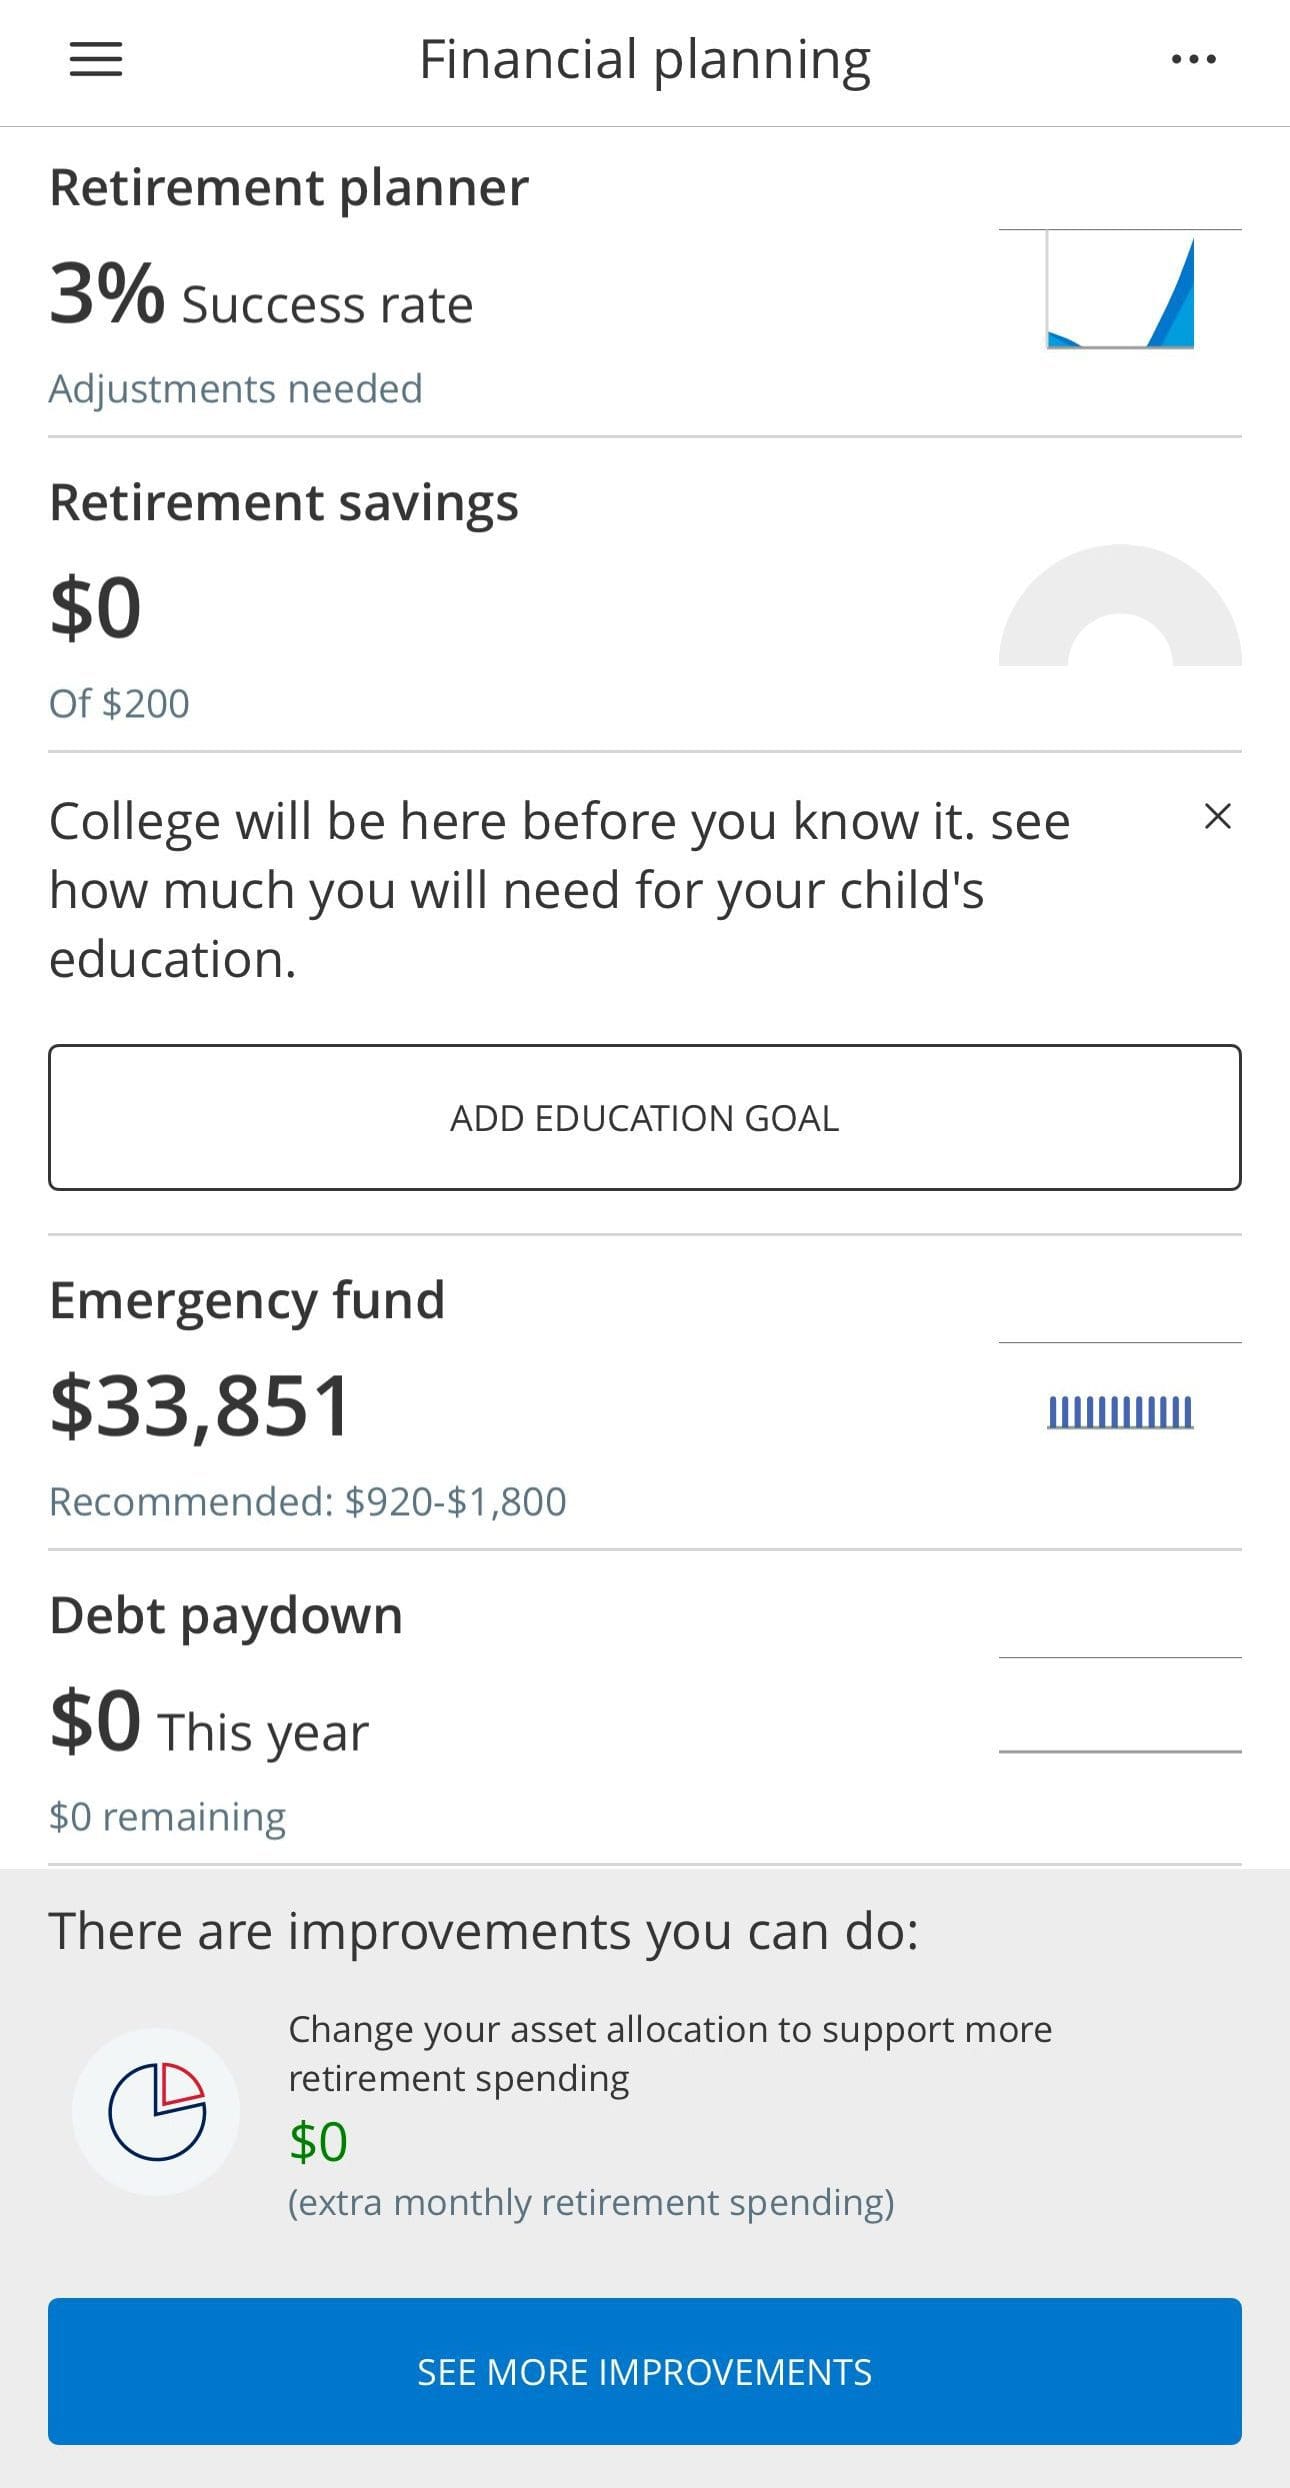Tap the asset allocation pie chart icon
This screenshot has width=1290, height=2488.
[156, 2111]
